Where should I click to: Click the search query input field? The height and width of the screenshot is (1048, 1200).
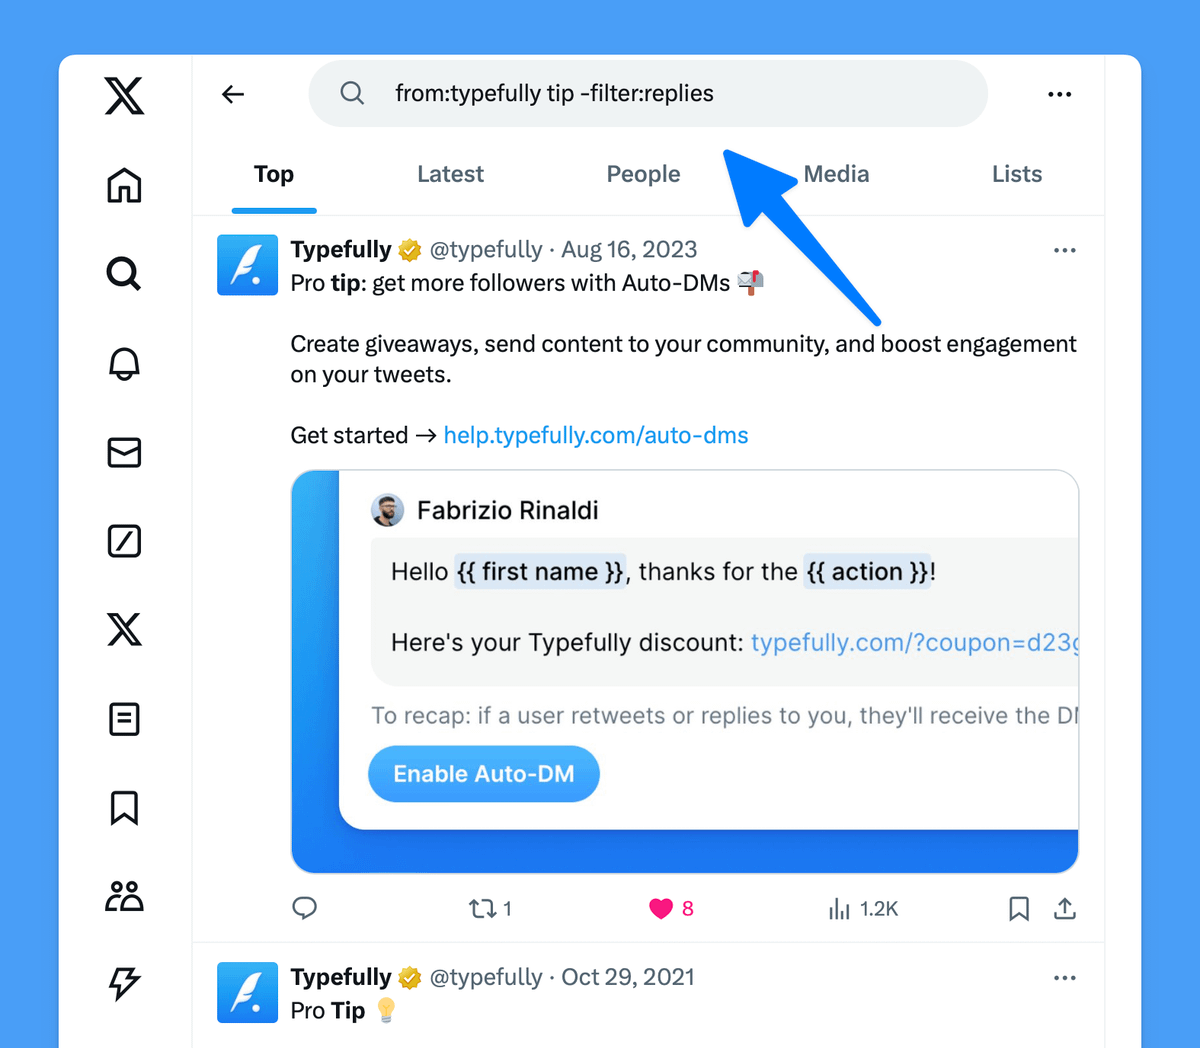click(x=648, y=93)
